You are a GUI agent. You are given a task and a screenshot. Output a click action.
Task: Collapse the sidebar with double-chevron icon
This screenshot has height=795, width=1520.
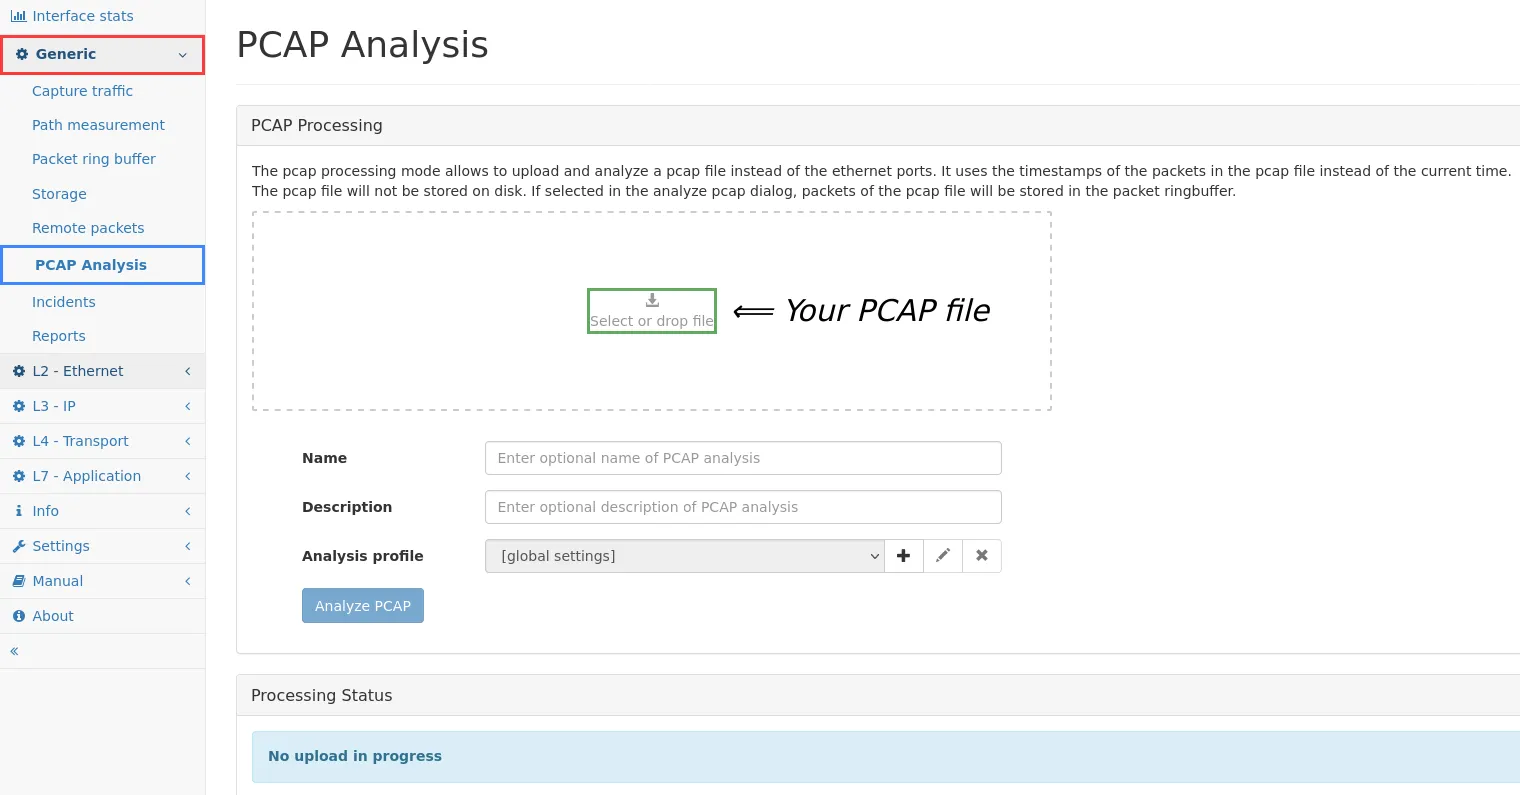(x=14, y=651)
